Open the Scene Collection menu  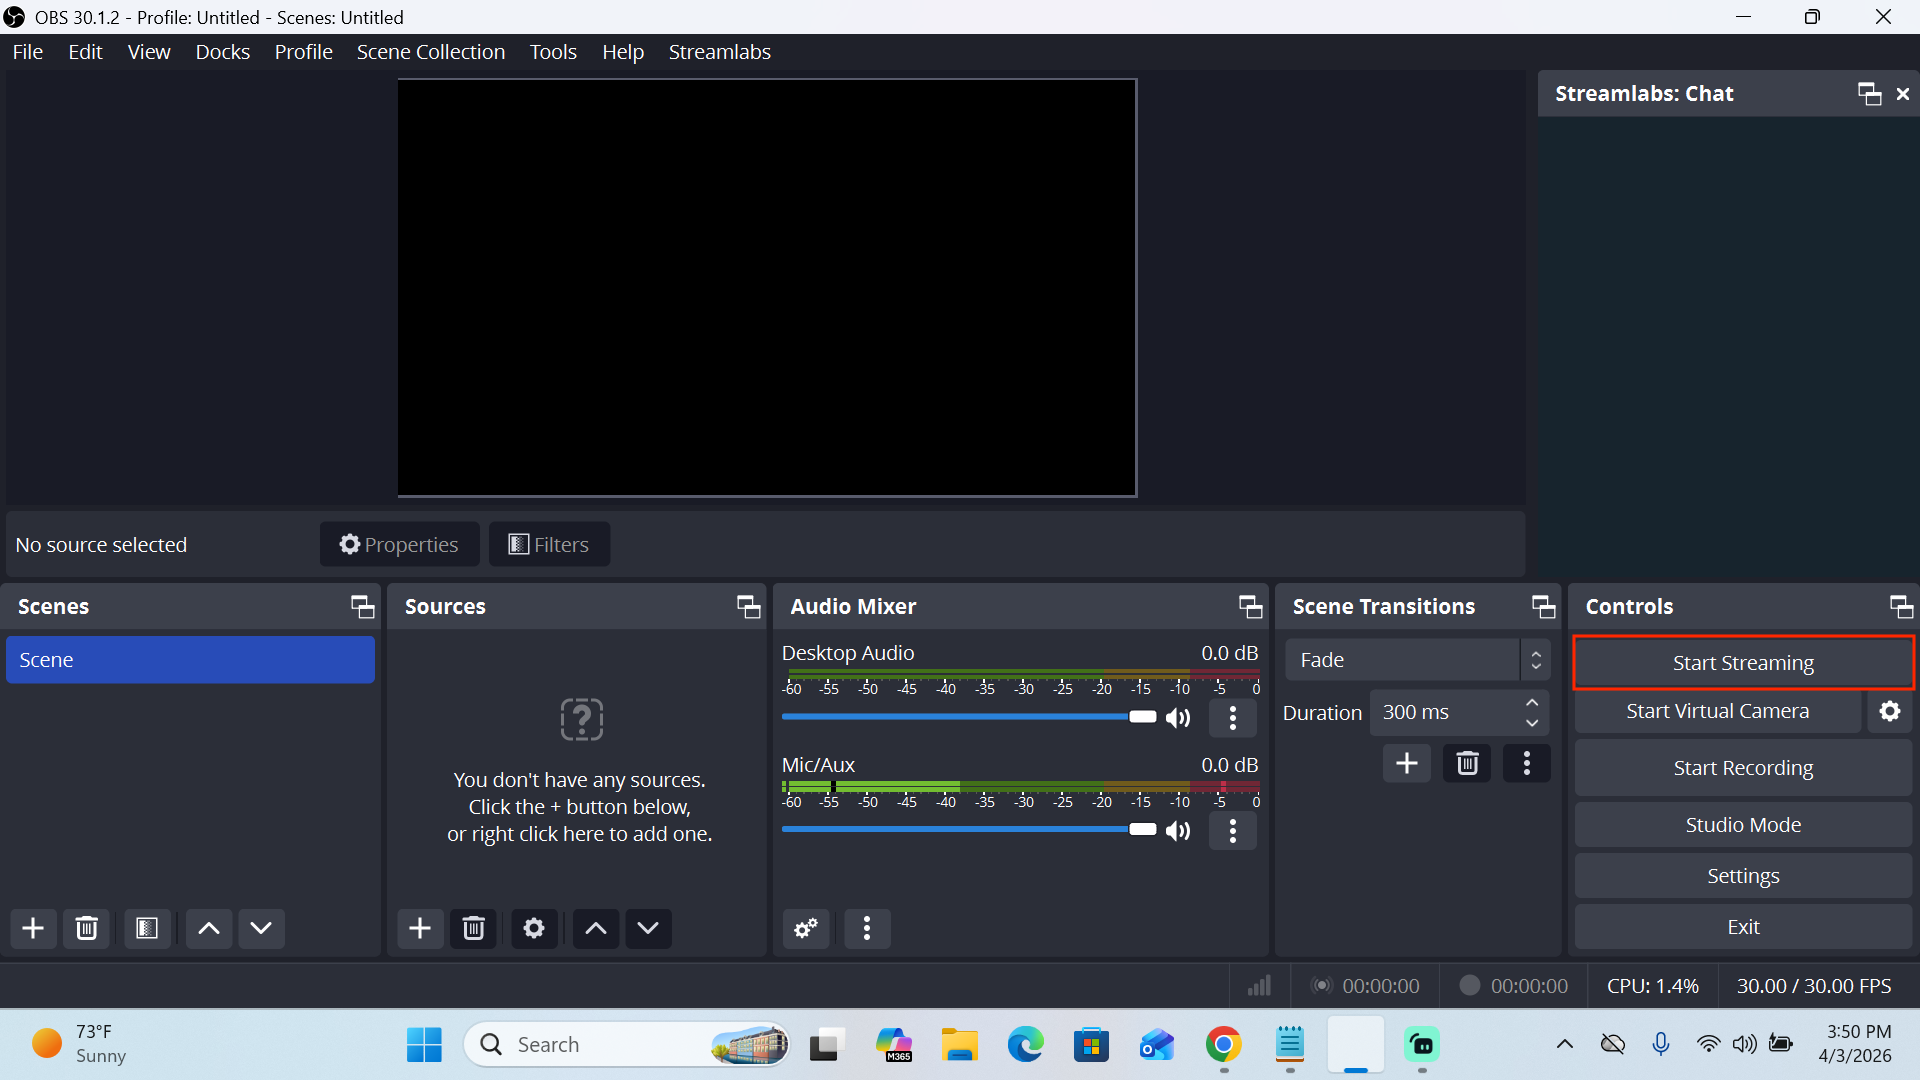click(431, 52)
